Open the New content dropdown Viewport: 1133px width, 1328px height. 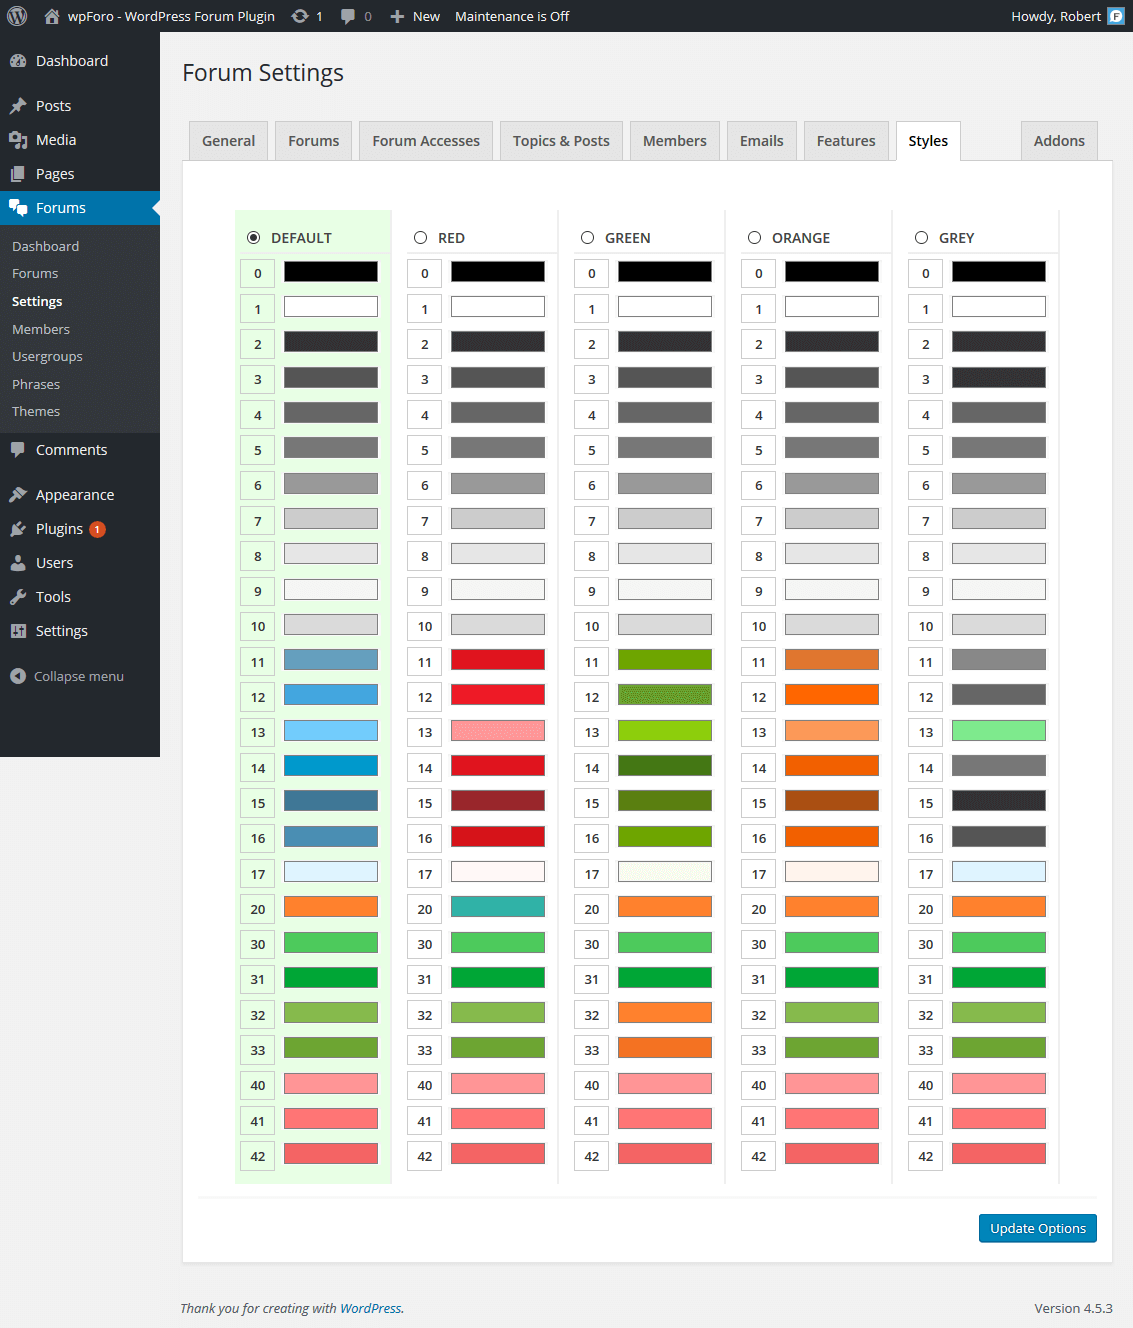(415, 16)
